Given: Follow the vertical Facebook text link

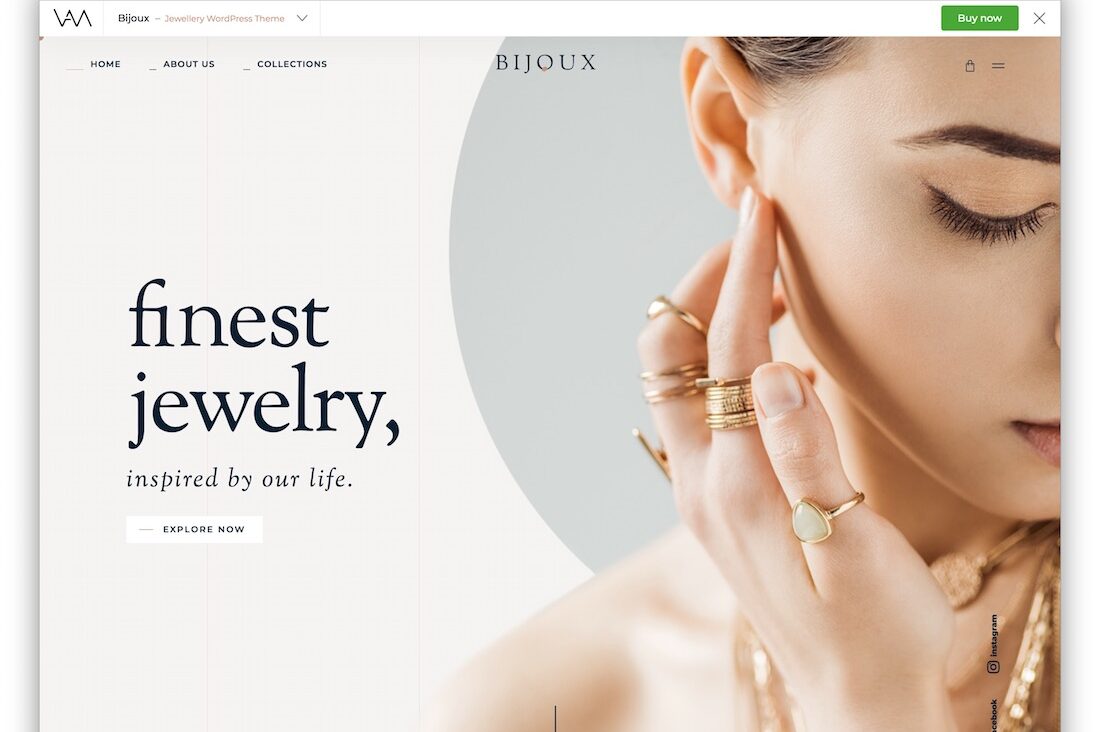Looking at the screenshot, I should coord(993,715).
